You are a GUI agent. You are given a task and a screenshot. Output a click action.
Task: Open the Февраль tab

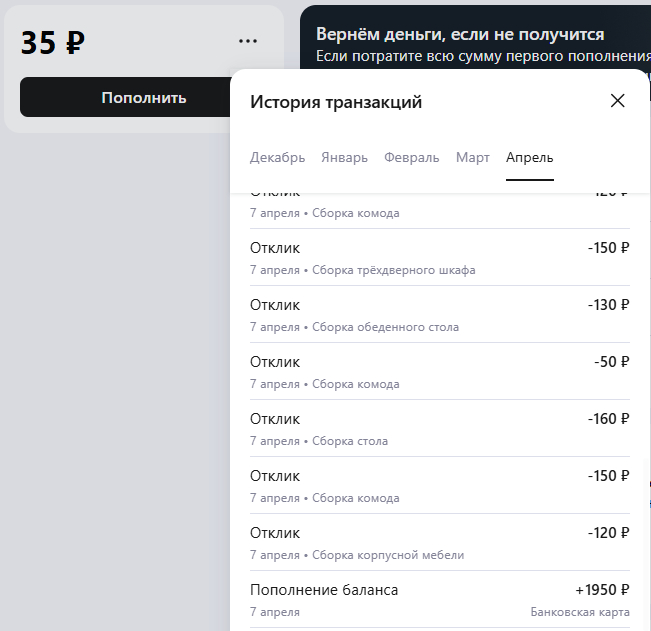[411, 158]
